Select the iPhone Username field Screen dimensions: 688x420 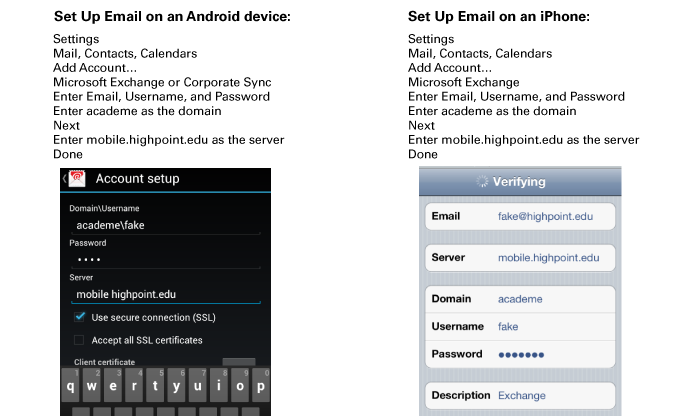(553, 326)
